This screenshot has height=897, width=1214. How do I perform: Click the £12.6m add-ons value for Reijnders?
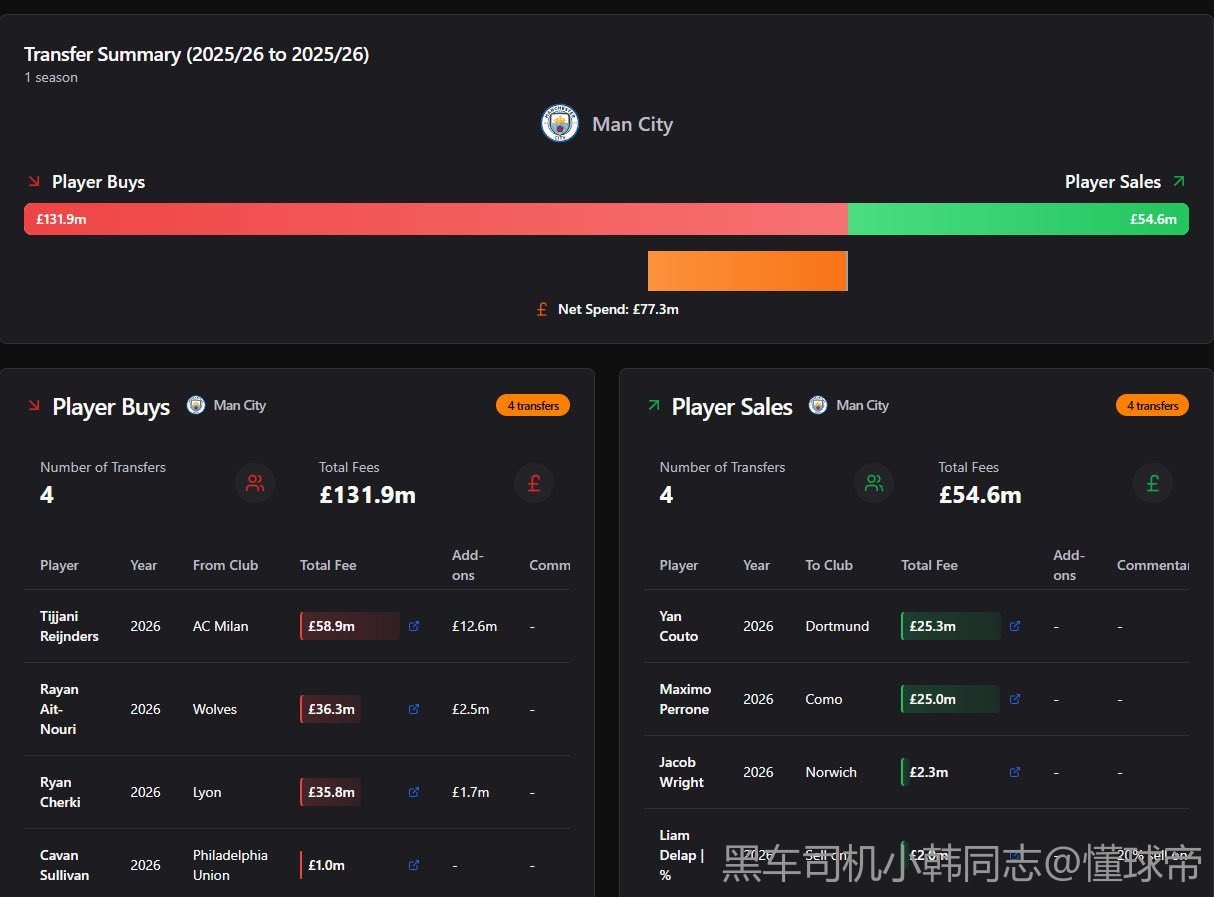tap(474, 626)
